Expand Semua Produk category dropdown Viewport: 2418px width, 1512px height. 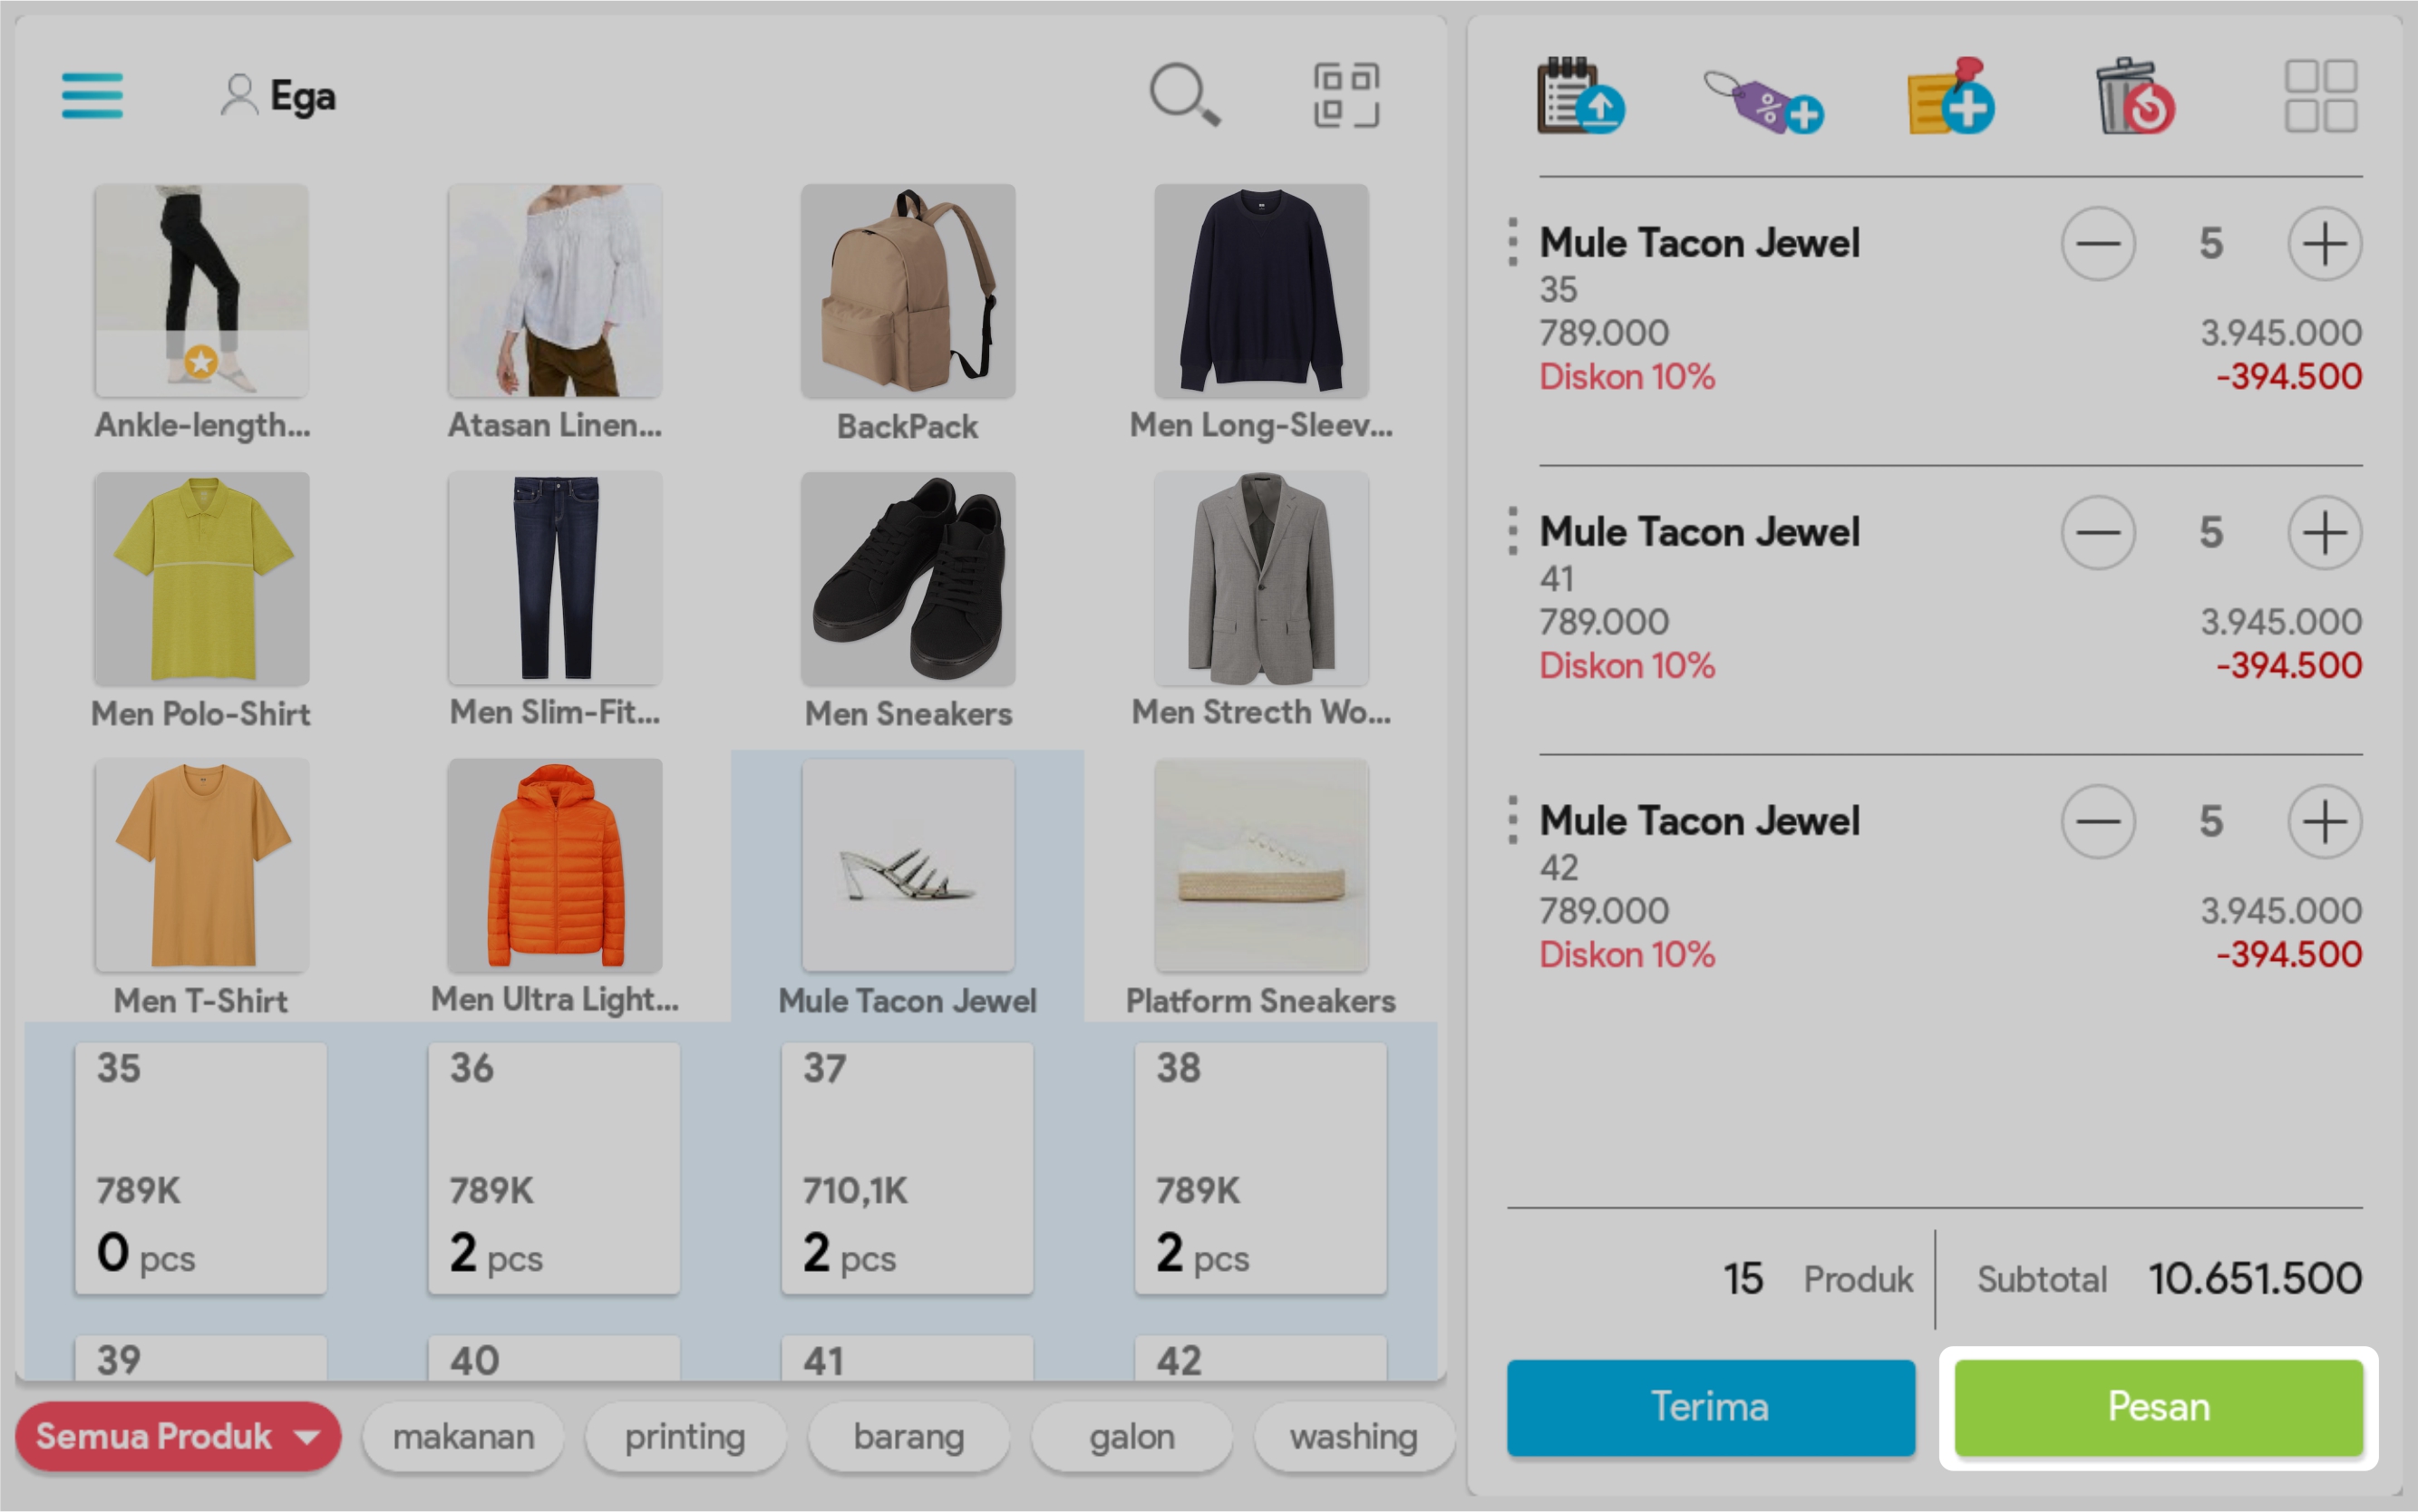click(x=178, y=1437)
